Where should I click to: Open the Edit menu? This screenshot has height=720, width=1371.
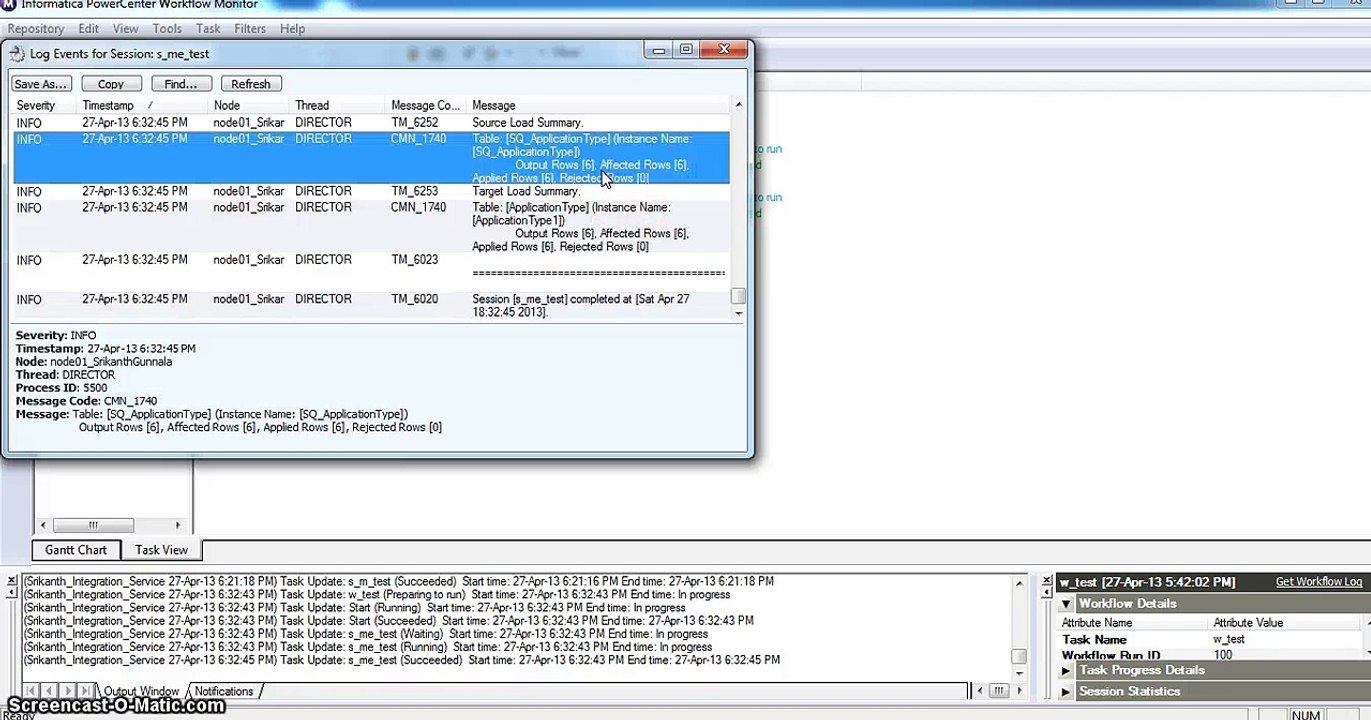[x=89, y=29]
